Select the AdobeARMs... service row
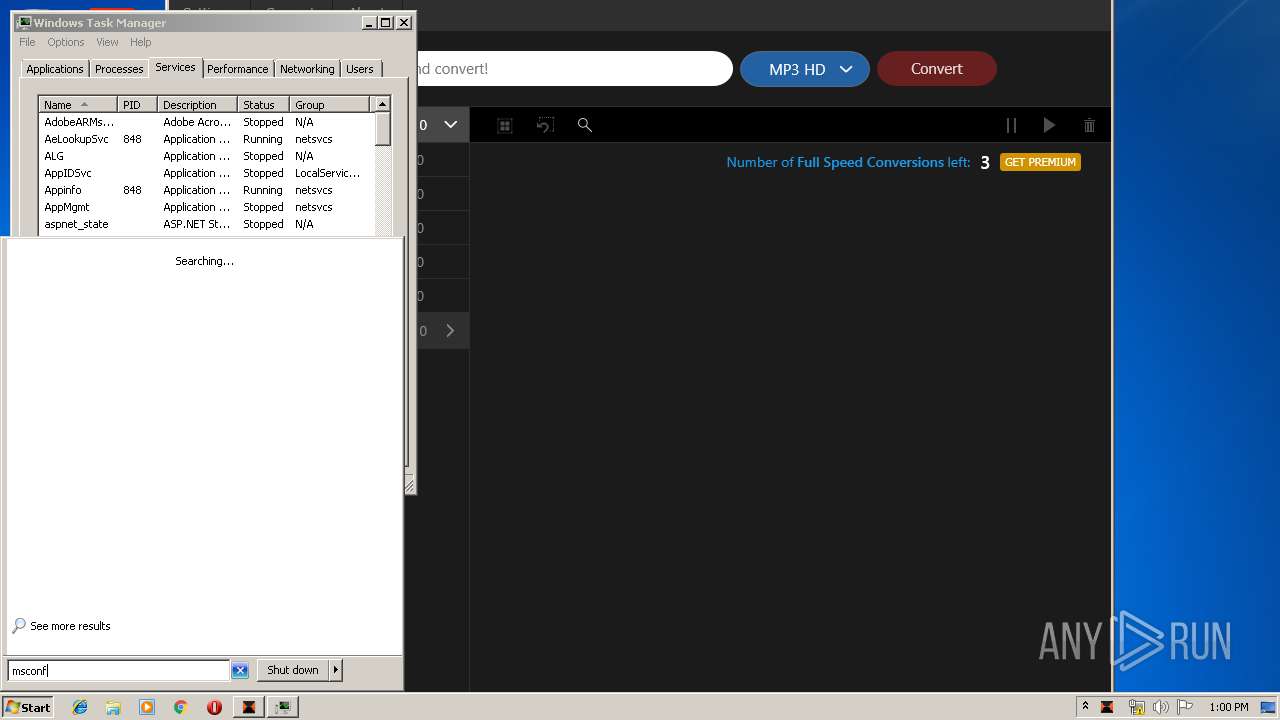1280x720 pixels. 206,122
